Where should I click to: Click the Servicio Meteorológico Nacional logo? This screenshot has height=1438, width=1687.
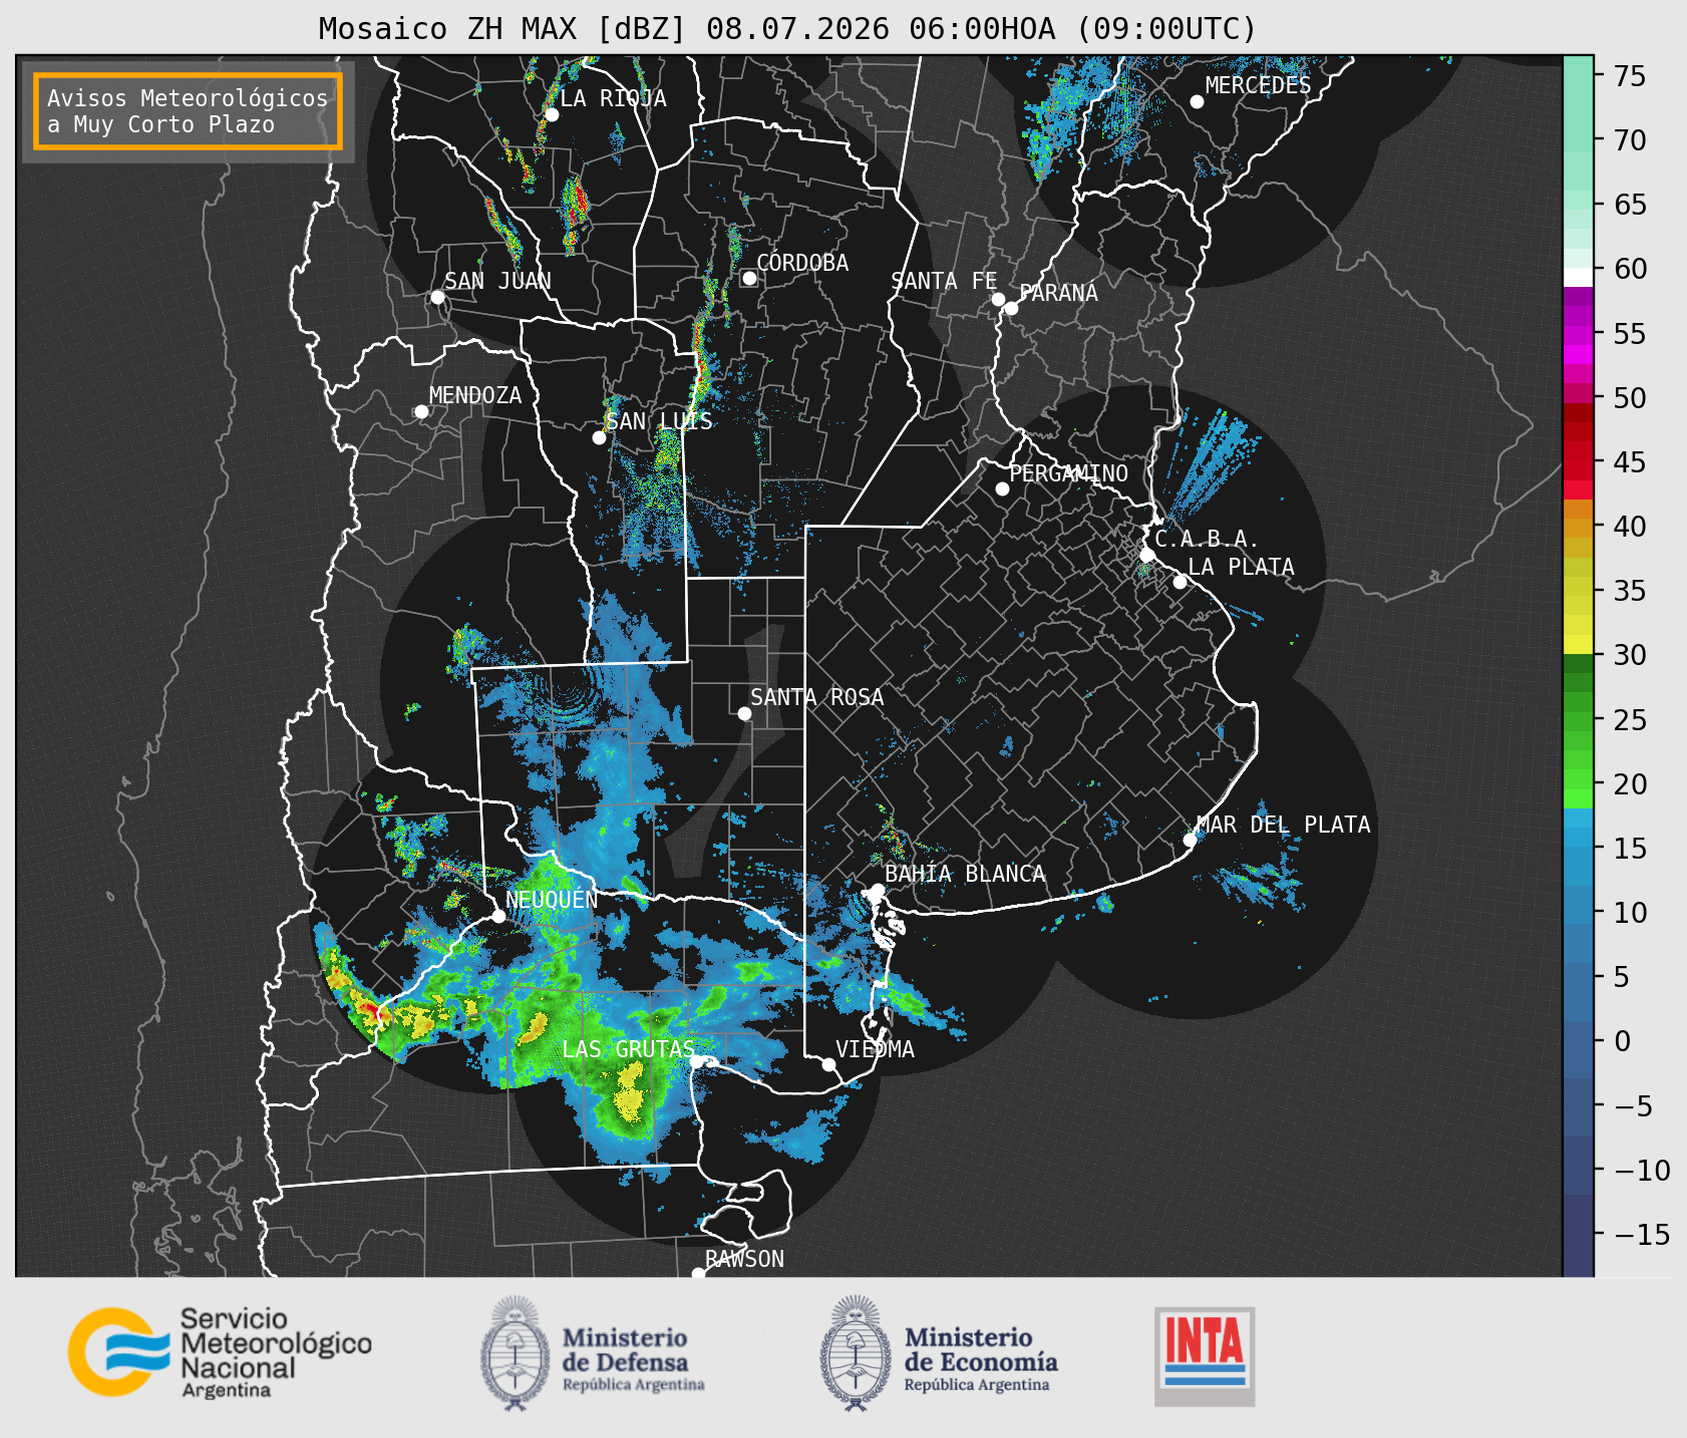pos(219,1352)
